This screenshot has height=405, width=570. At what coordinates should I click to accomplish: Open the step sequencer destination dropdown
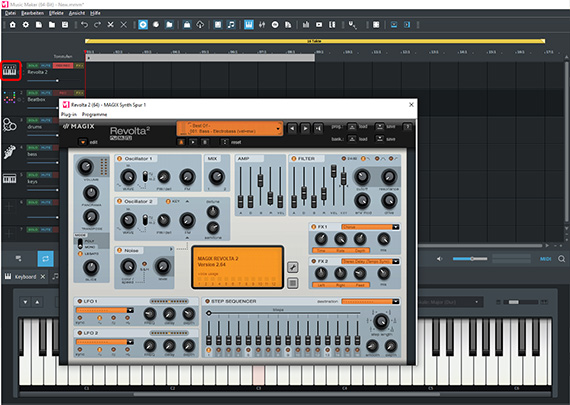pyautogui.click(x=396, y=301)
